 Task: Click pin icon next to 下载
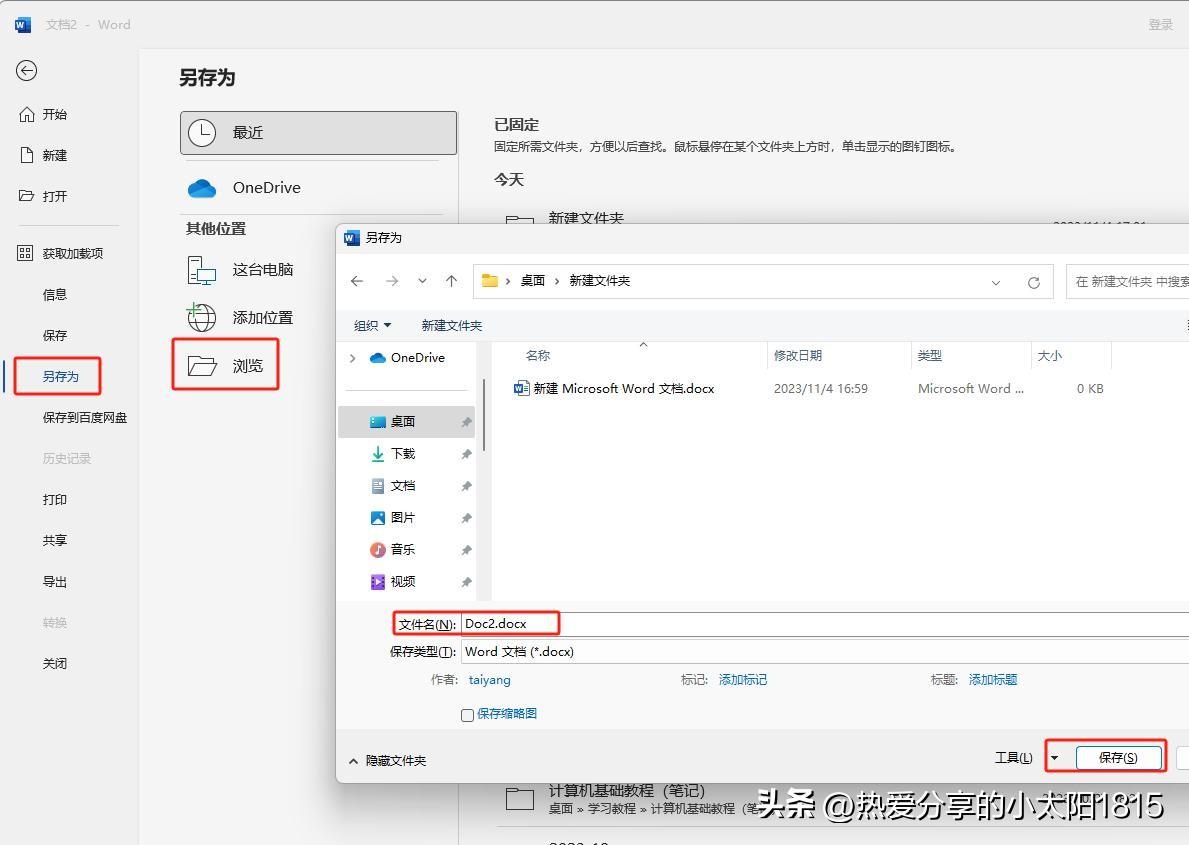(466, 454)
